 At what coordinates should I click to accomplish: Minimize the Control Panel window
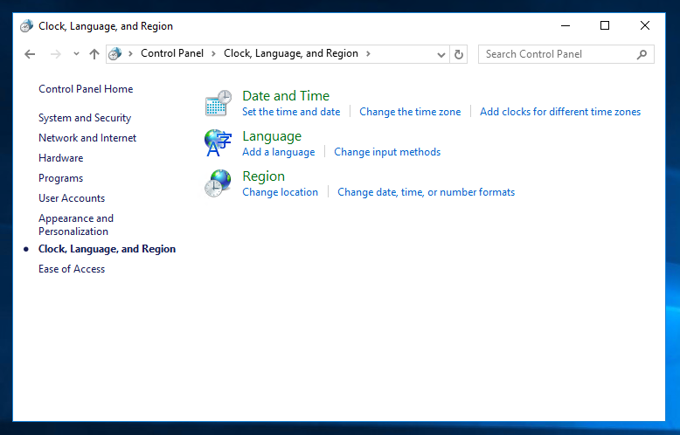point(565,26)
